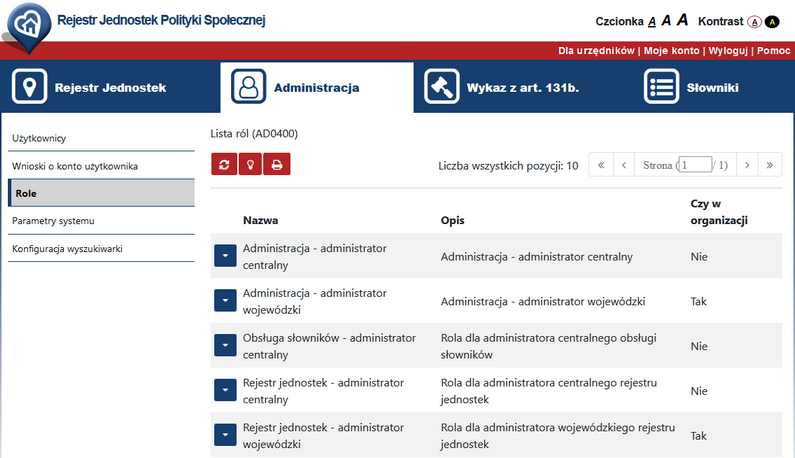Go to the previous page of results

(x=624, y=165)
